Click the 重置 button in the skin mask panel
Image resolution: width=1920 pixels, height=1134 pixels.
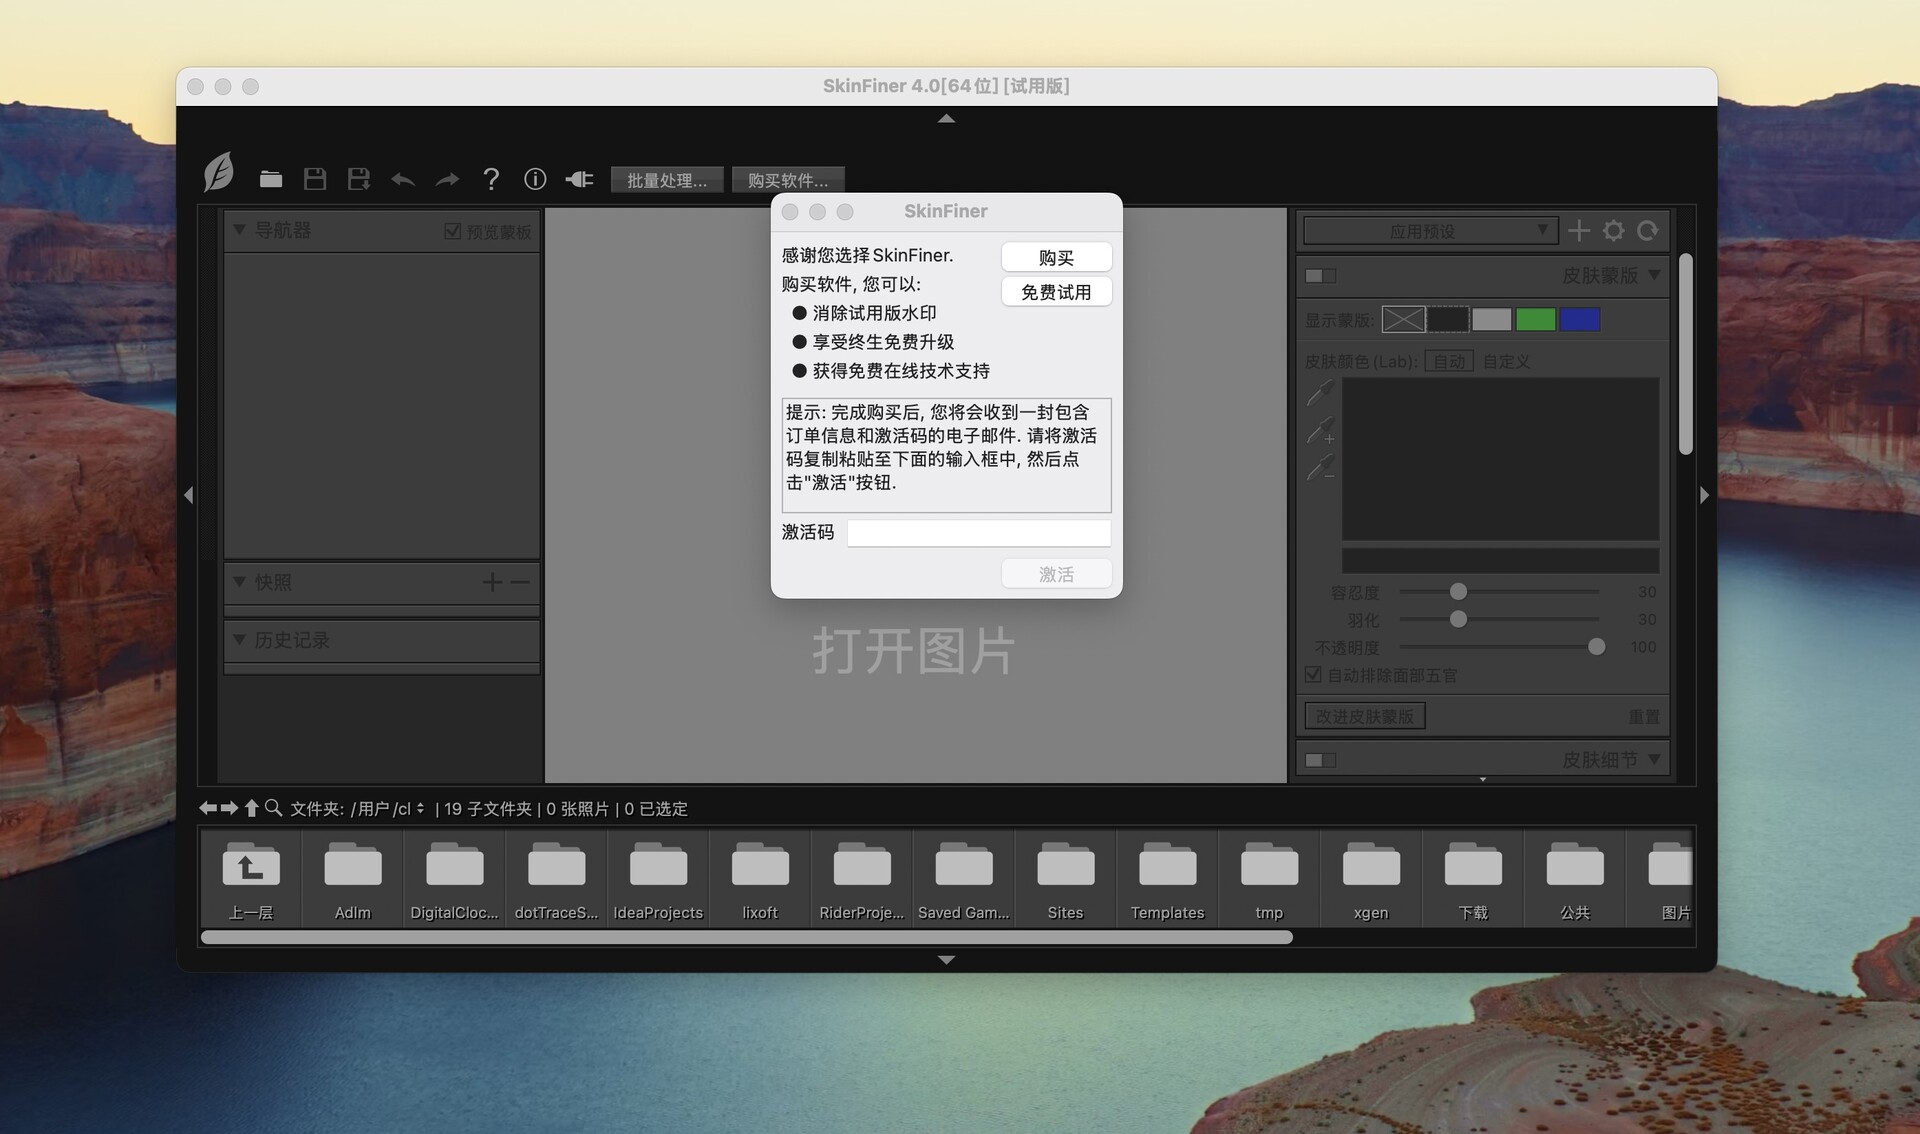1644,716
